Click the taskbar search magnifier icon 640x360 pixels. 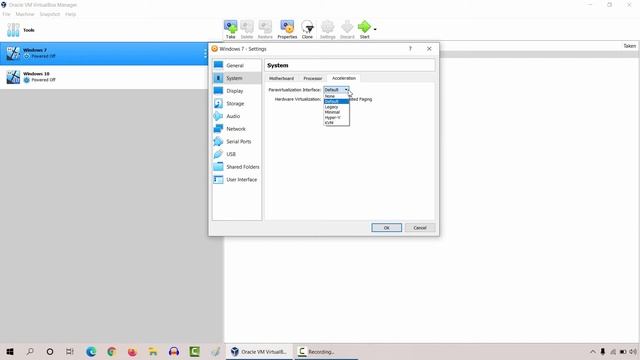(x=30, y=351)
